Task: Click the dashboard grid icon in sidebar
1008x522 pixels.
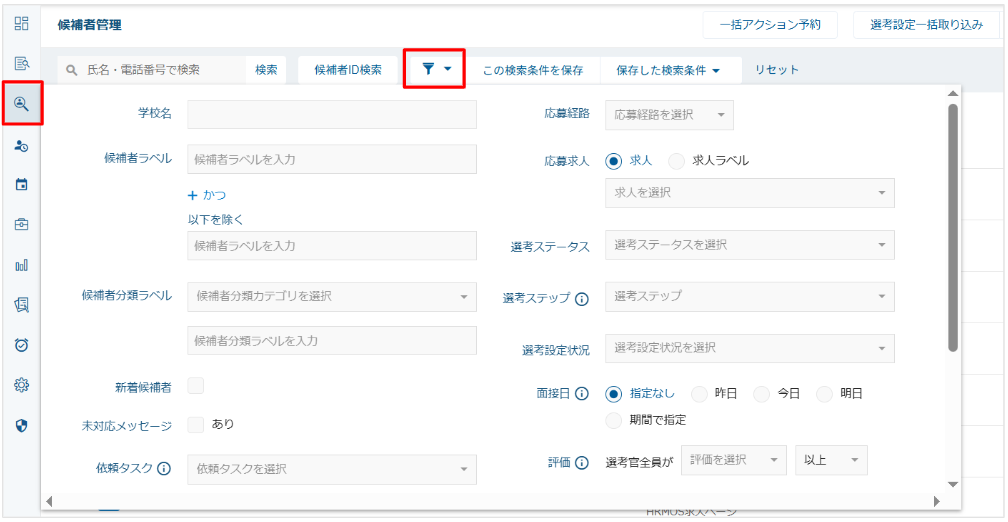Action: coord(21,23)
